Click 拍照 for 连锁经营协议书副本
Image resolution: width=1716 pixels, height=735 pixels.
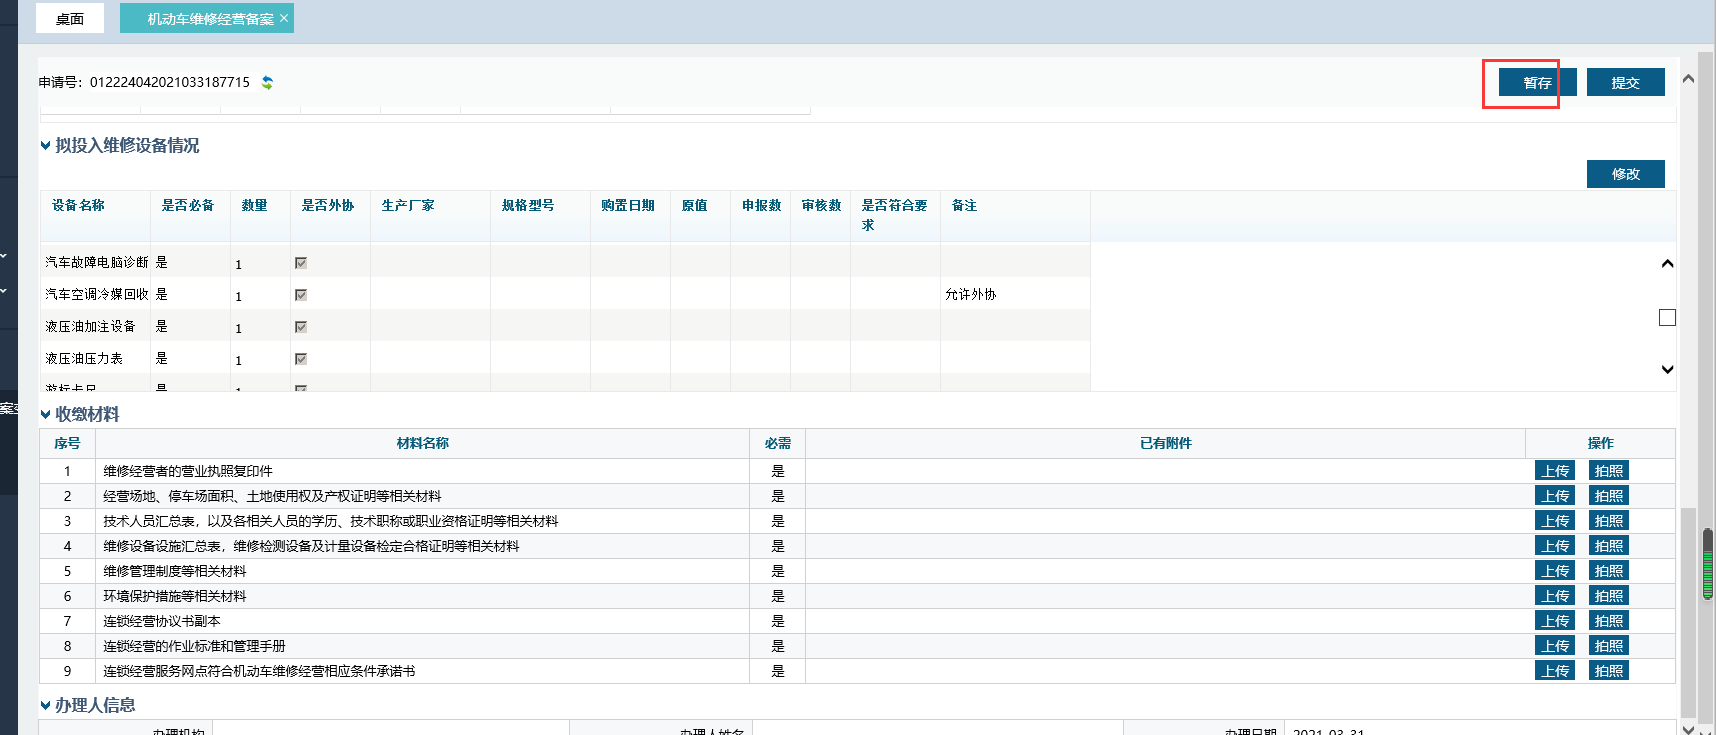[1608, 621]
